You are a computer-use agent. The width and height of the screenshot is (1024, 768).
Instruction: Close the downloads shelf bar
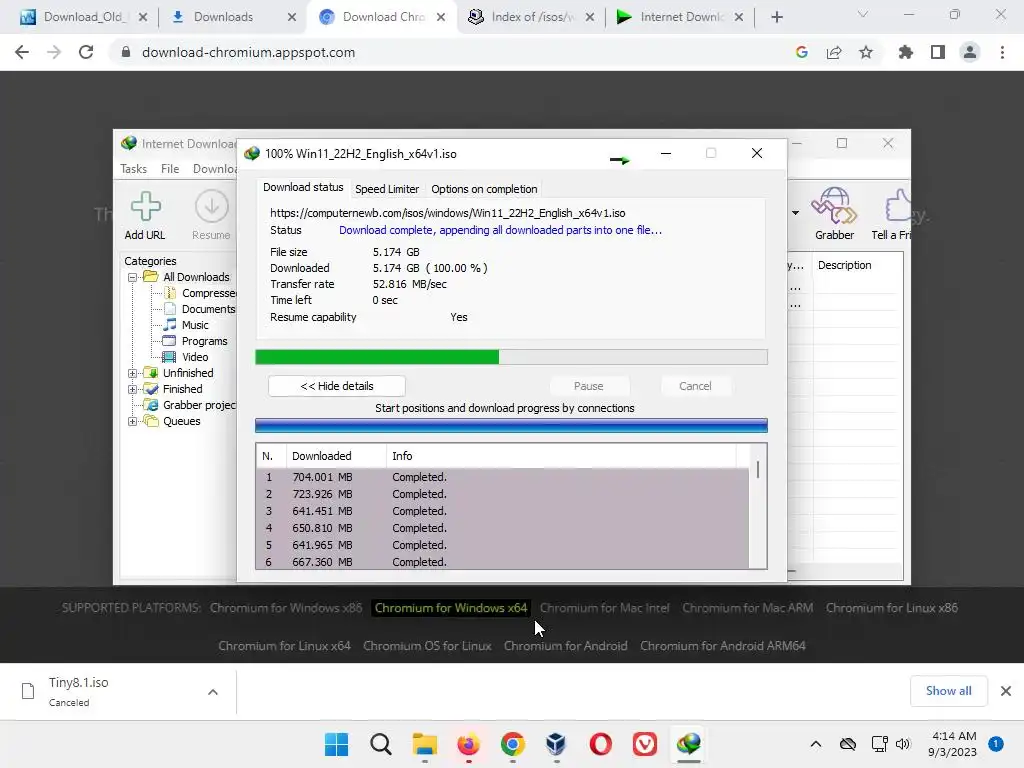(1006, 691)
